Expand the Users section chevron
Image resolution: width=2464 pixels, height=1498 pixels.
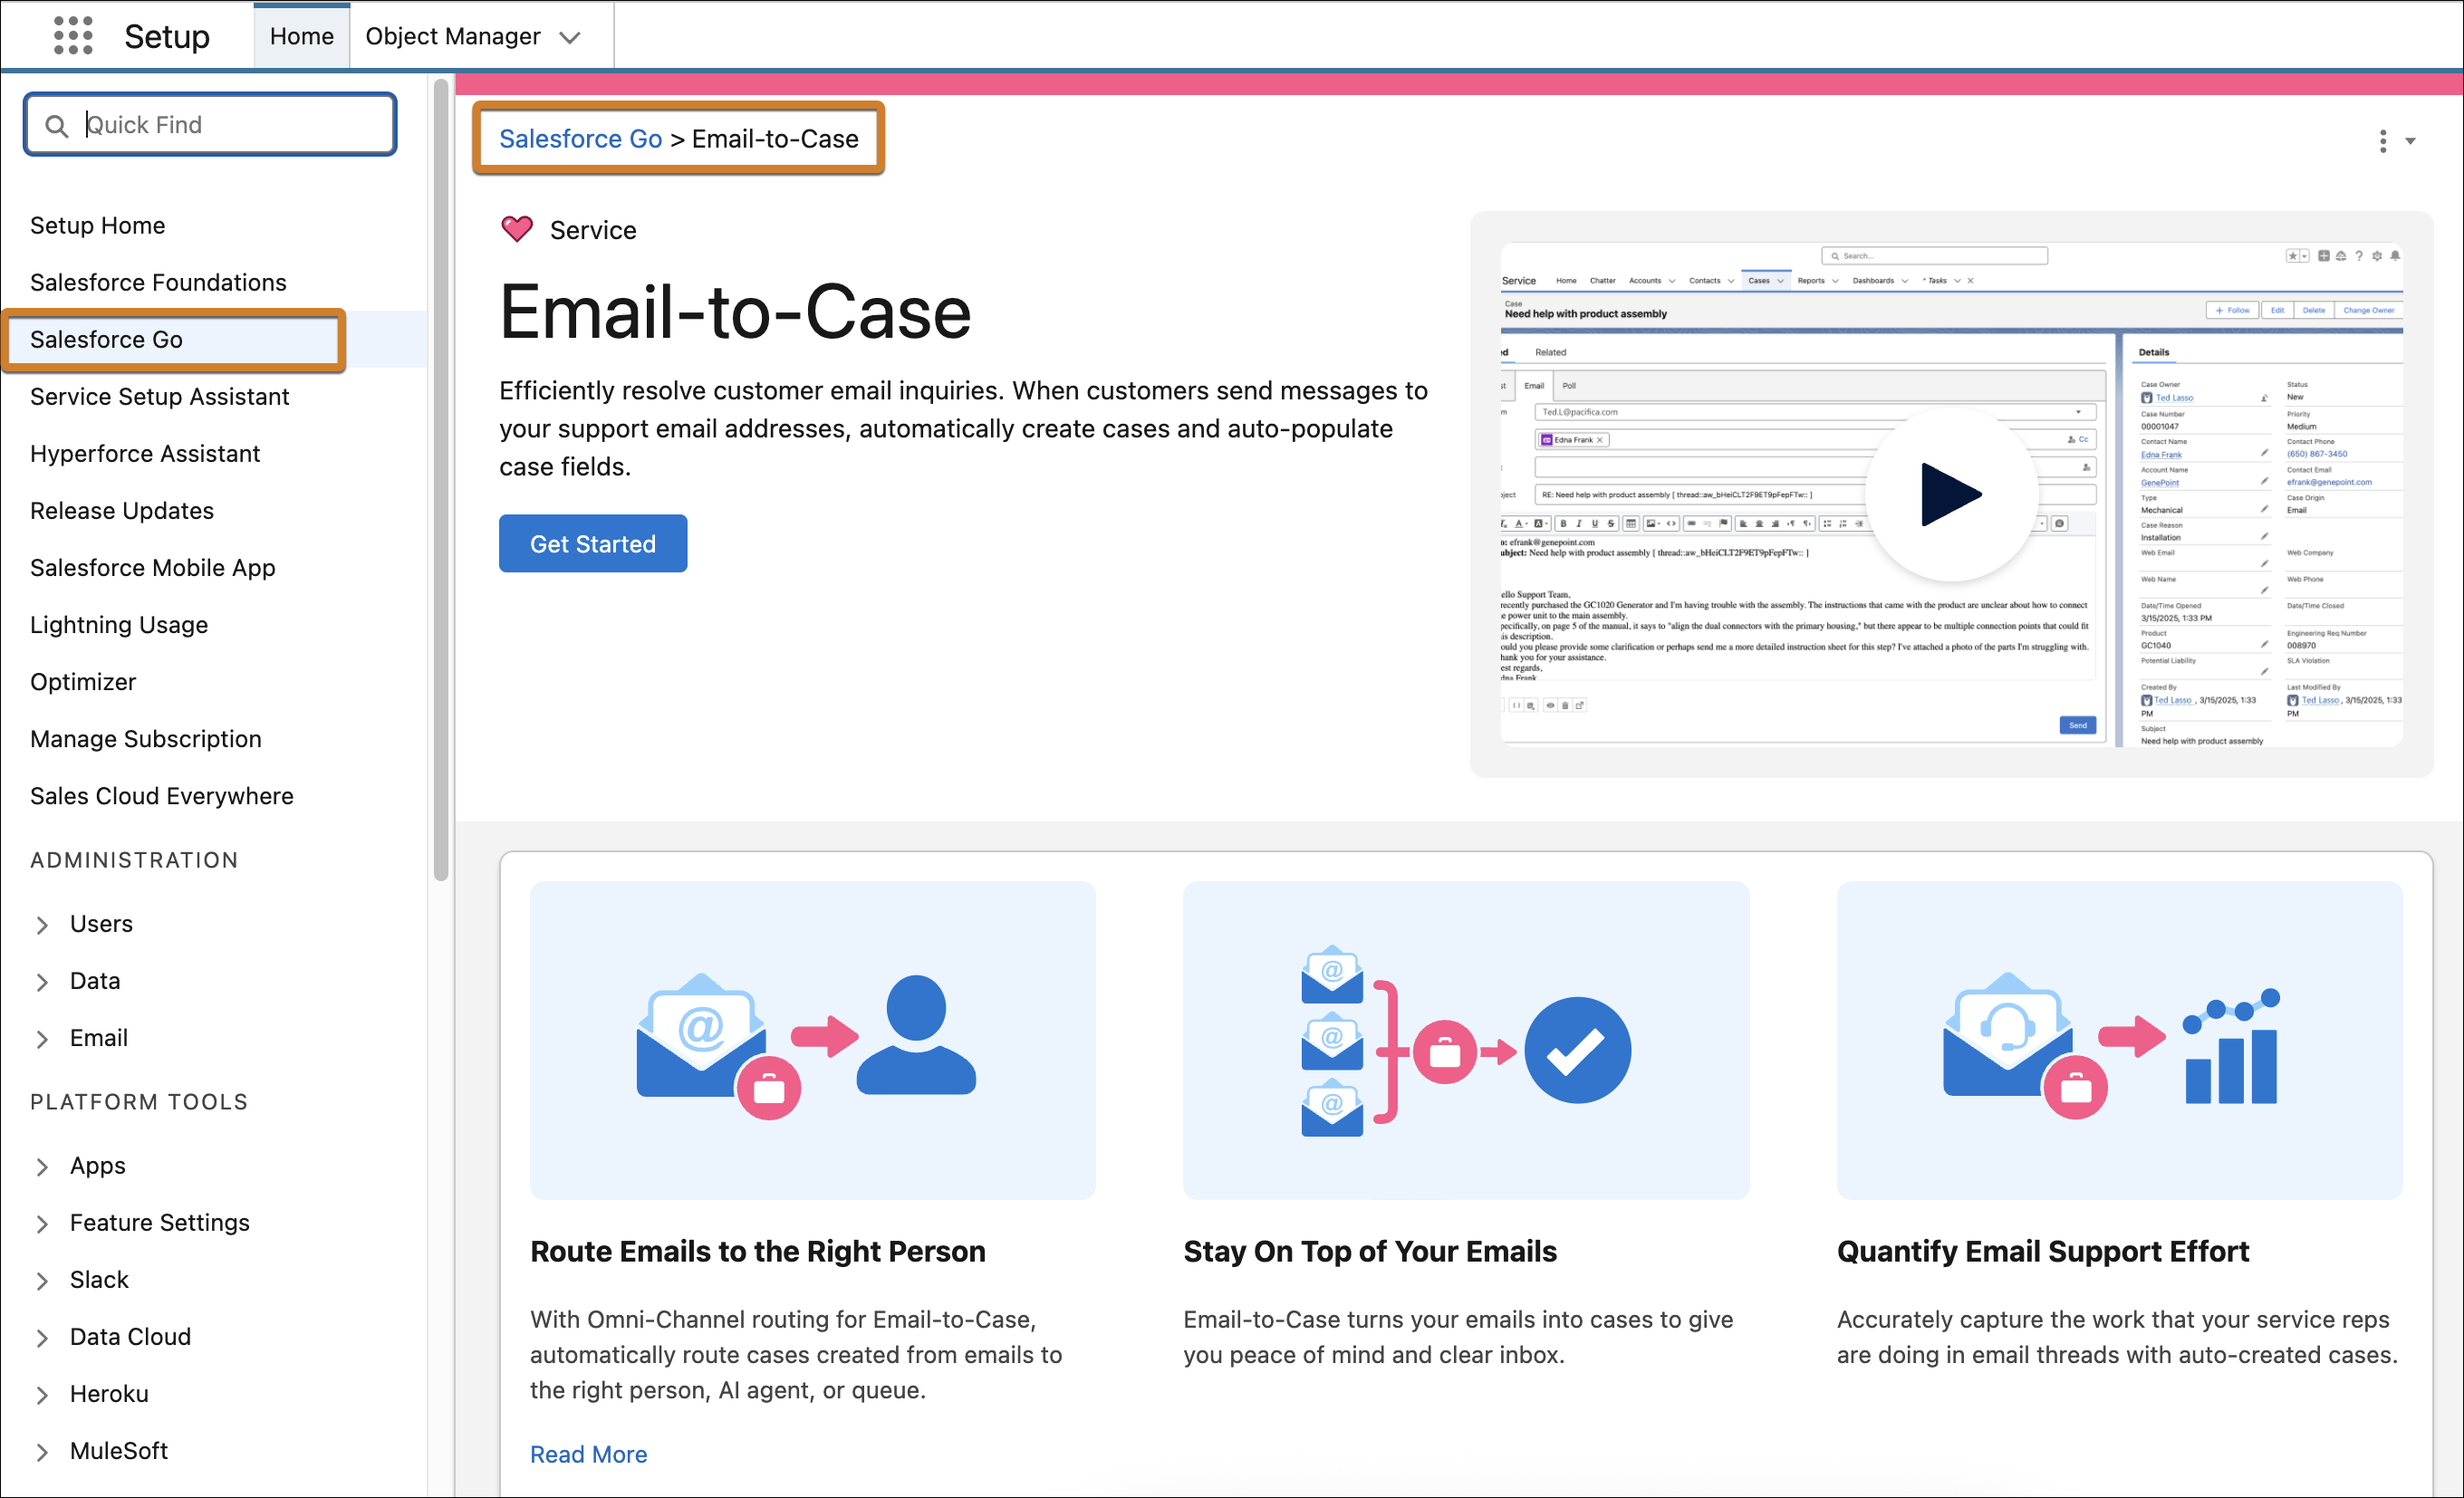pos(42,925)
